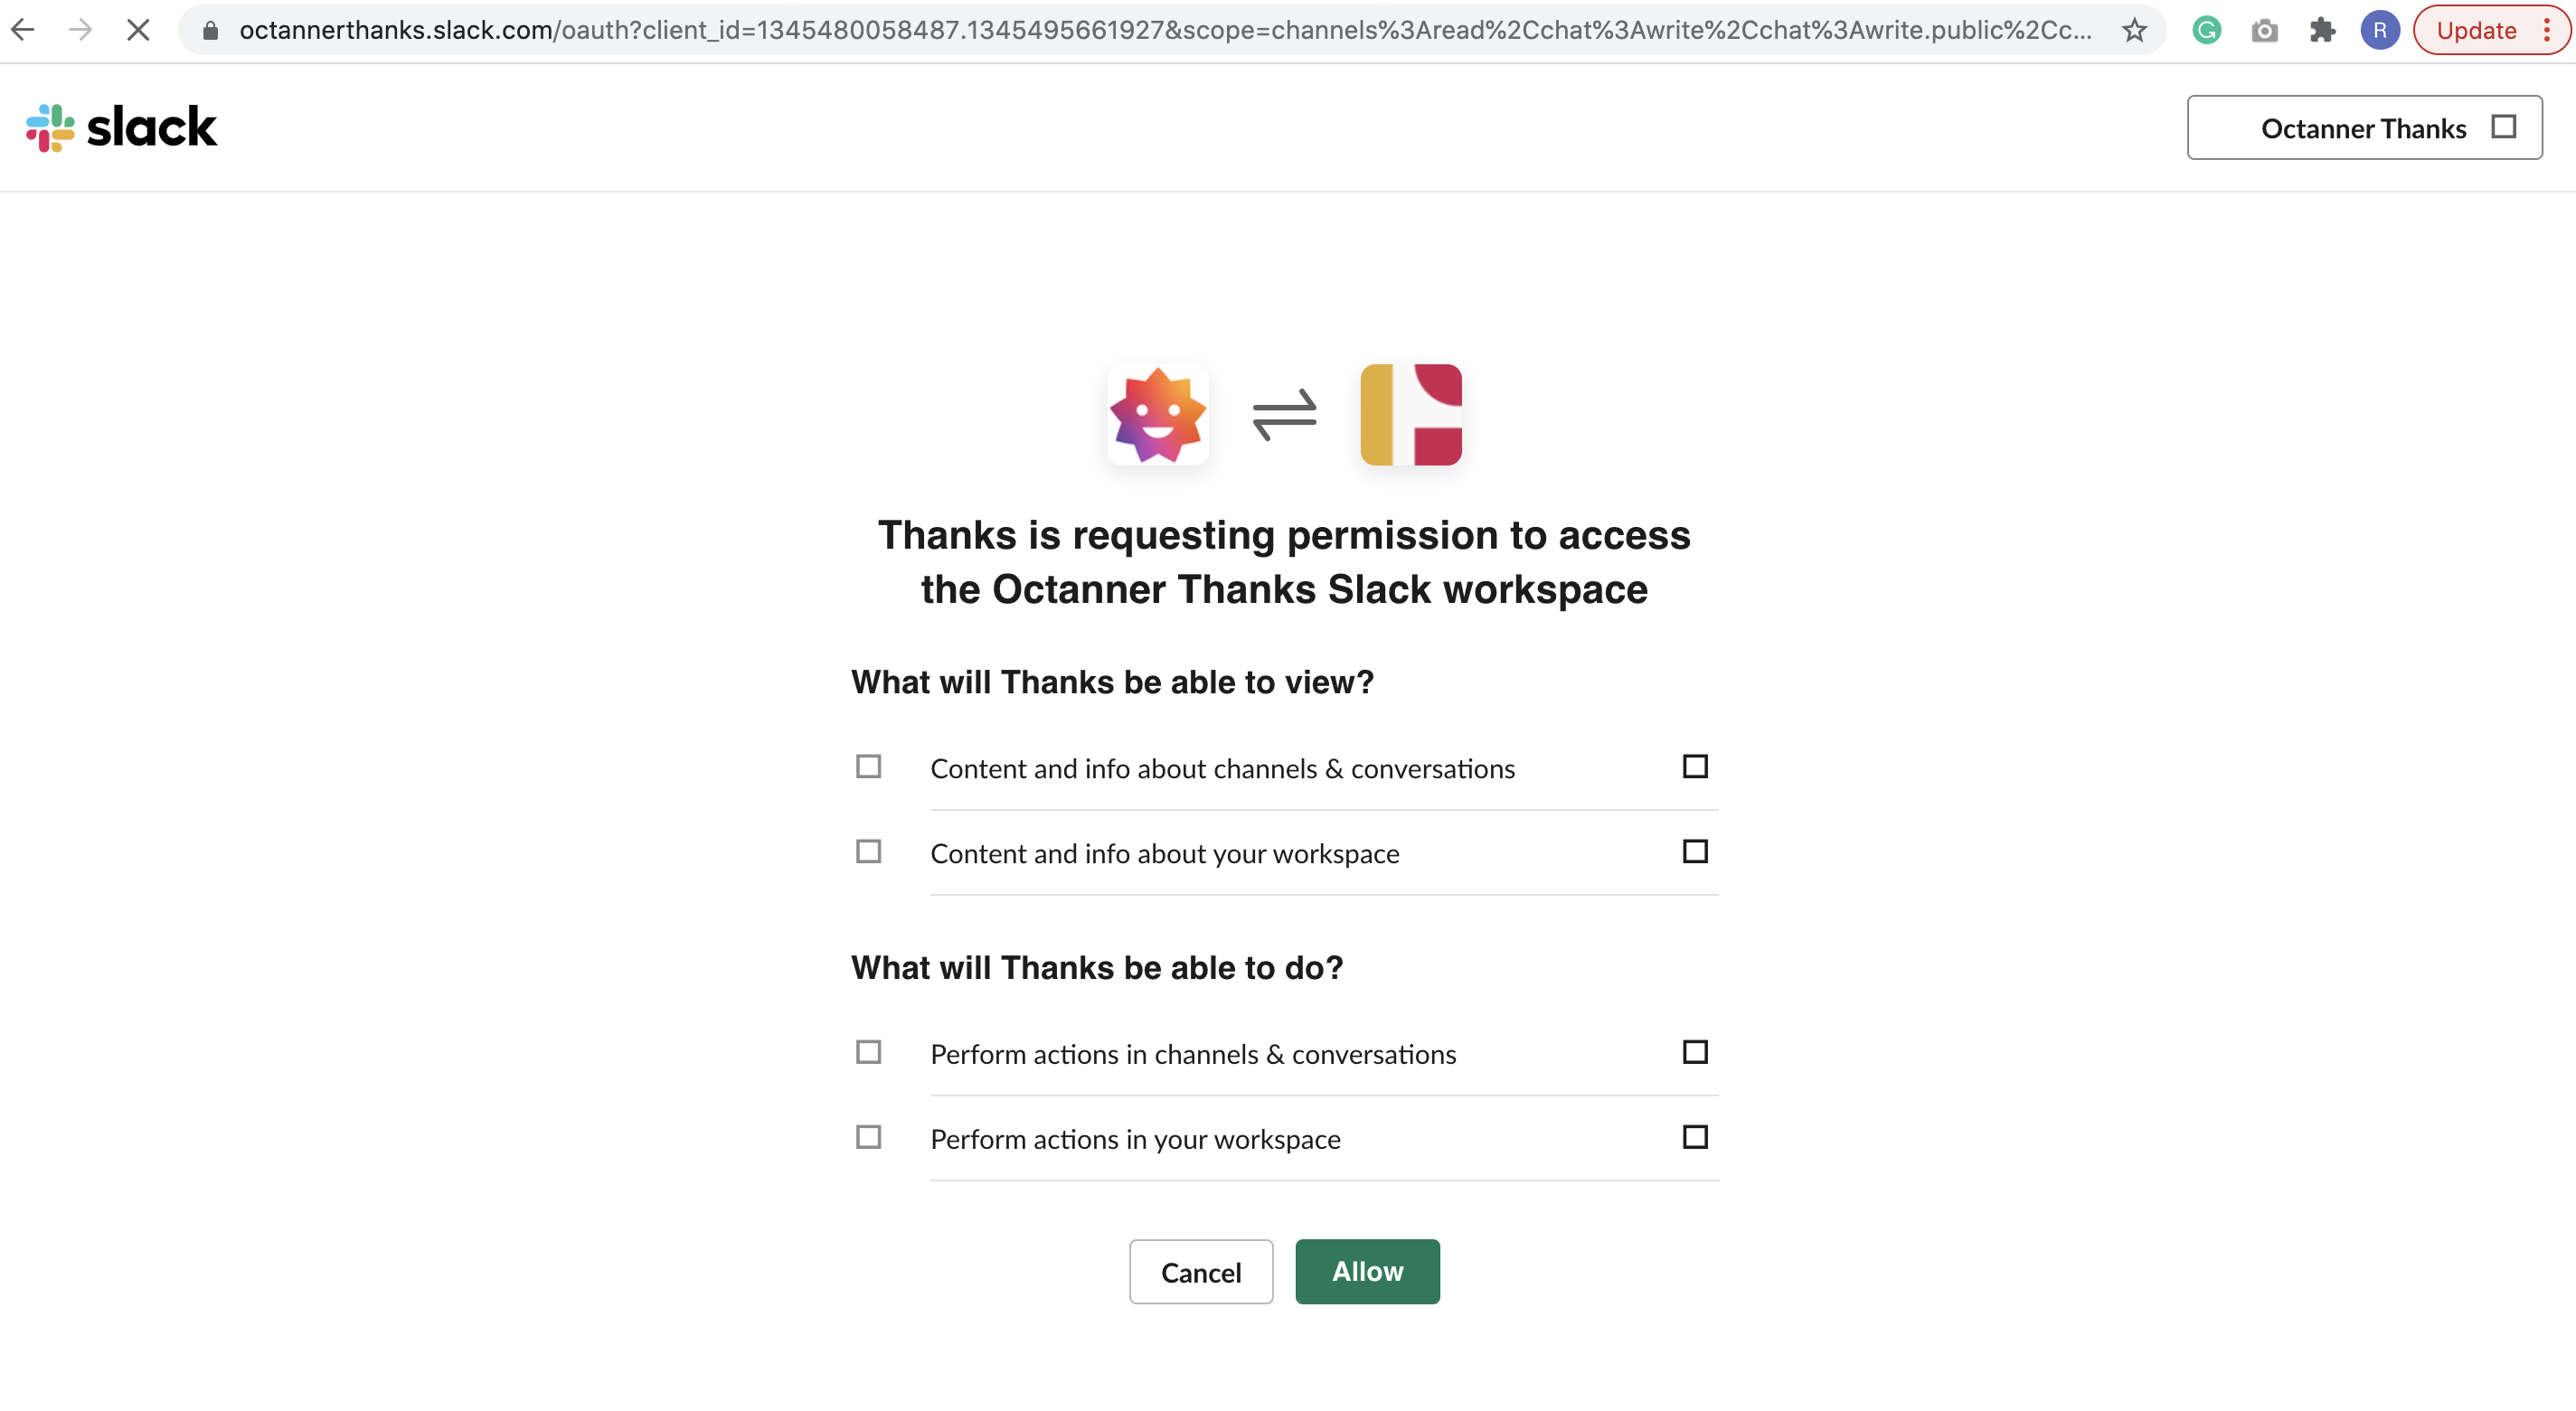Go back to the previous page
The width and height of the screenshot is (2576, 1411).
(x=23, y=31)
